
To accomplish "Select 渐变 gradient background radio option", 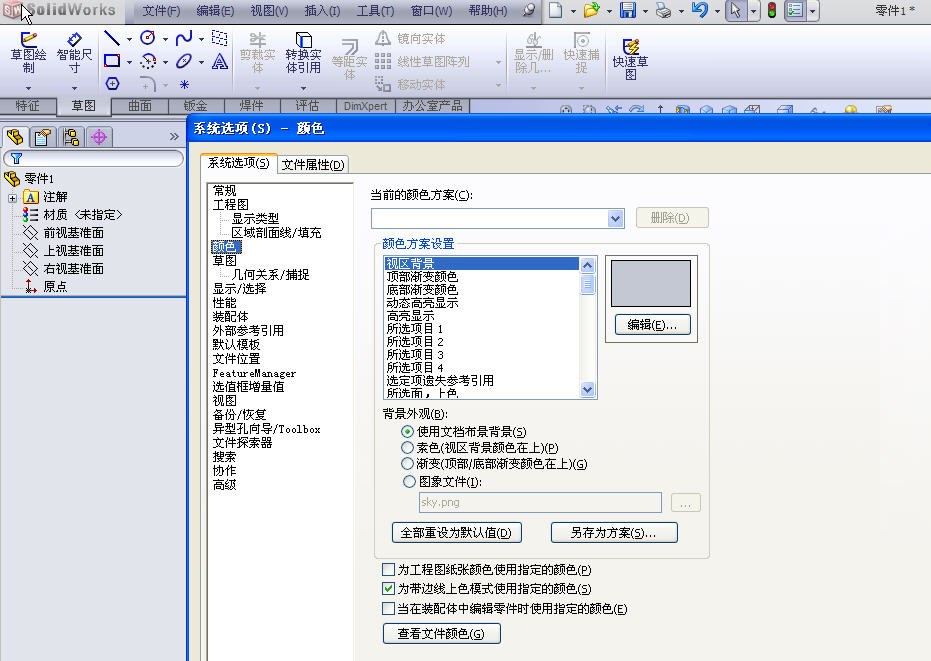I will click(407, 463).
